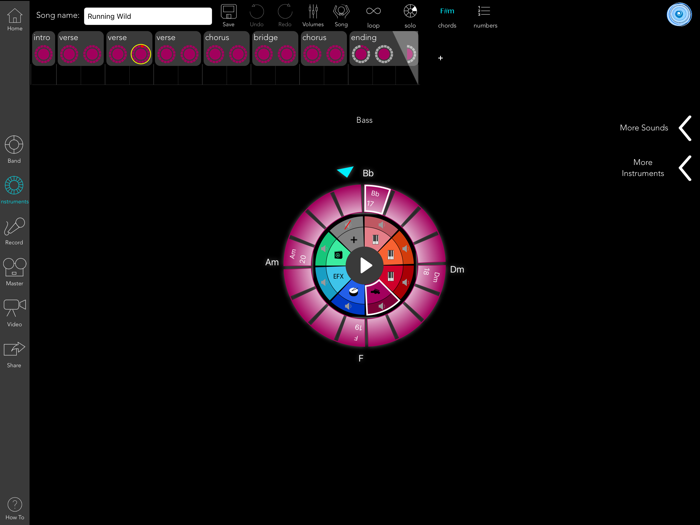This screenshot has height=525, width=700.
Task: Toggle solo mode
Action: click(x=410, y=14)
